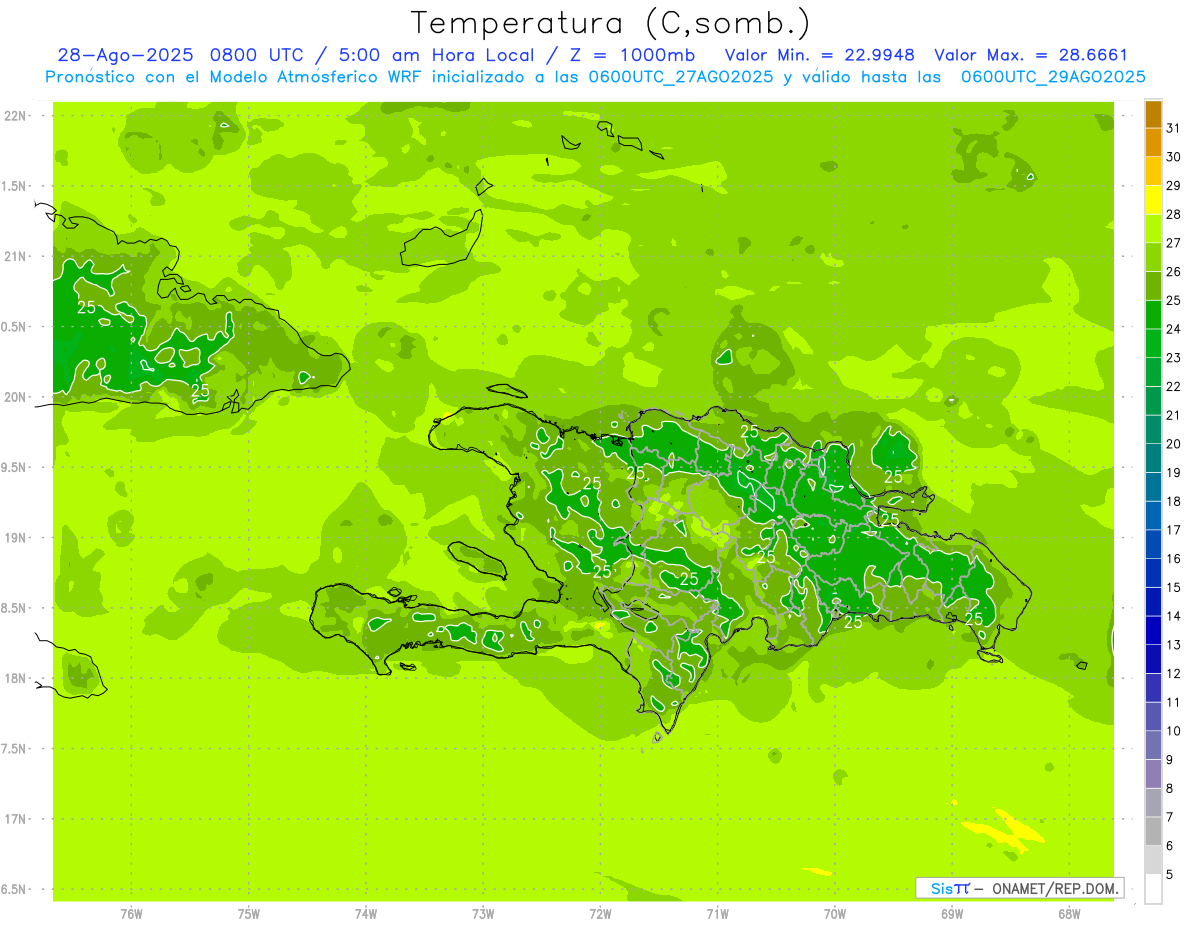Click the '69W' longitude label

(951, 913)
